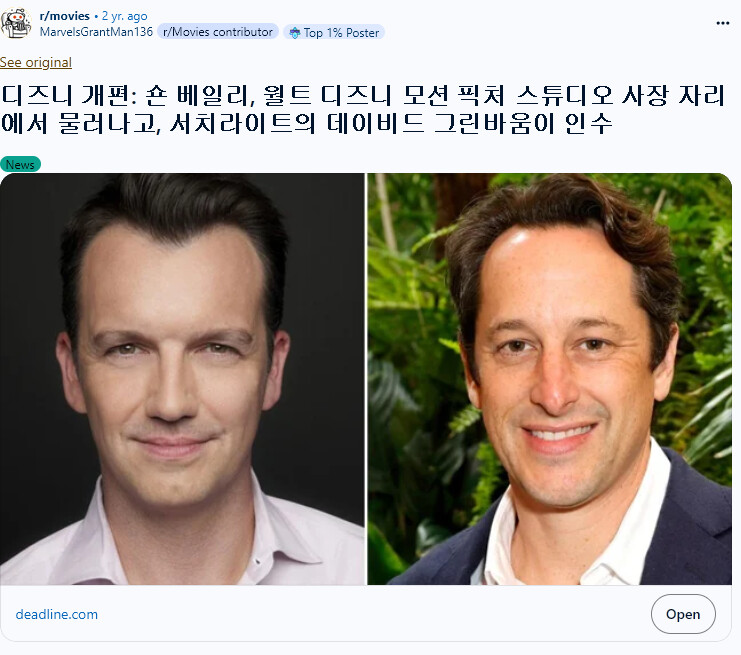Screen dimensions: 741x655
Task: Click the r/Movies contributor badge
Action: (x=218, y=32)
